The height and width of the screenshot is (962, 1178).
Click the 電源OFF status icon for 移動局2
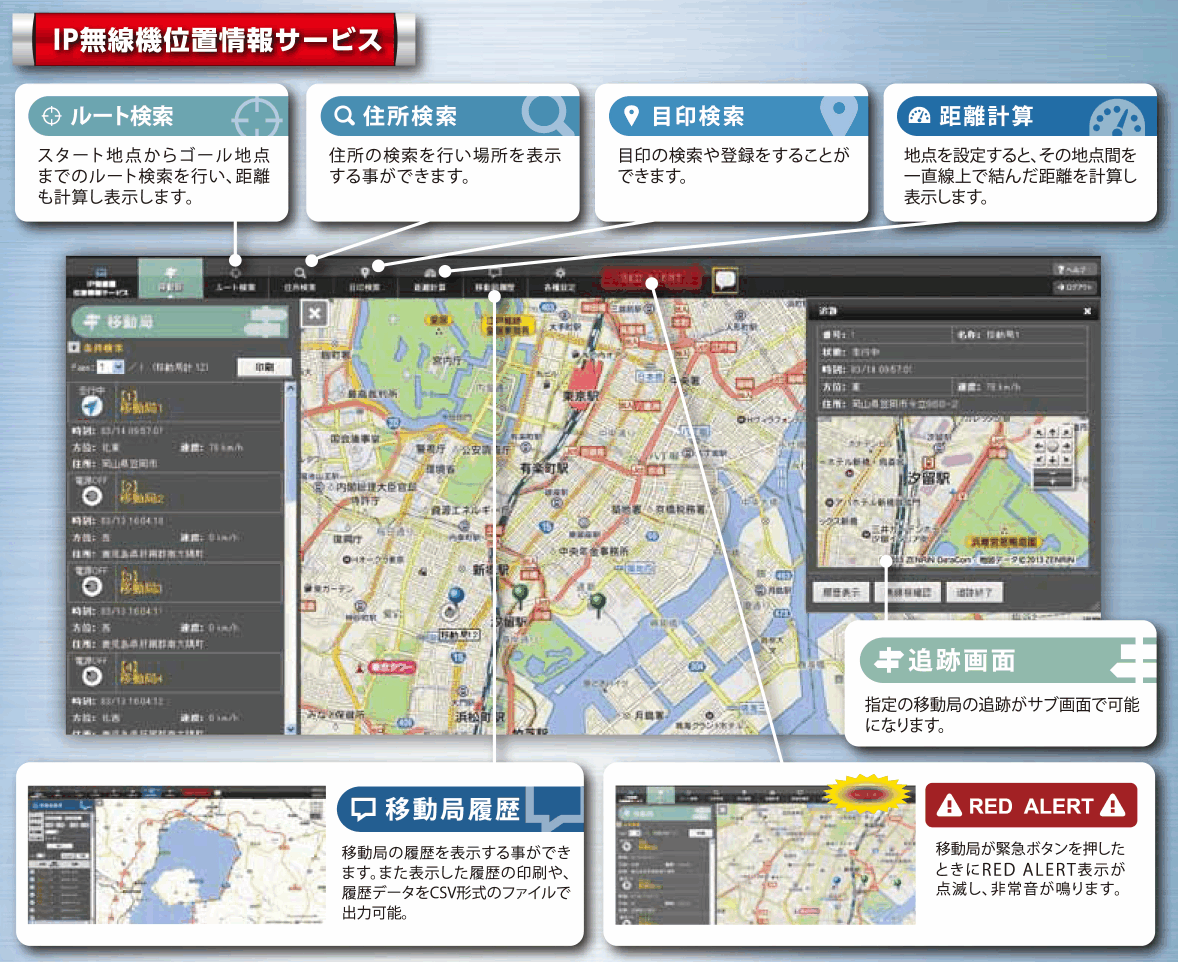click(x=92, y=495)
